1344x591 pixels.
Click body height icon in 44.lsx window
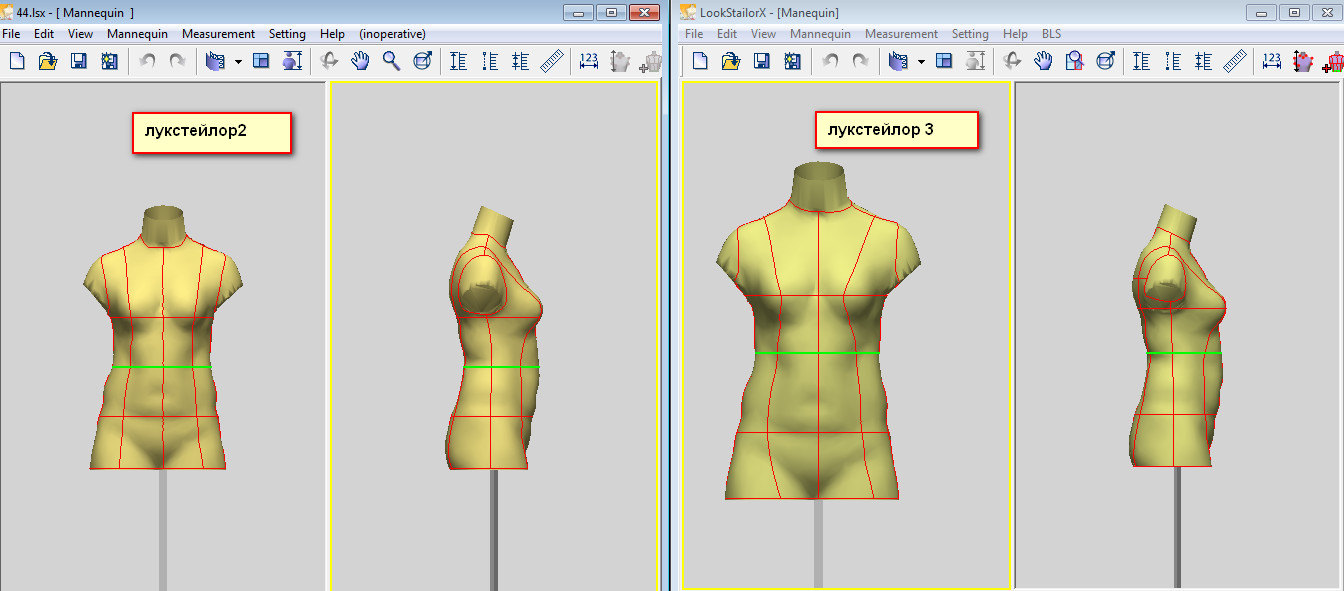coord(291,61)
